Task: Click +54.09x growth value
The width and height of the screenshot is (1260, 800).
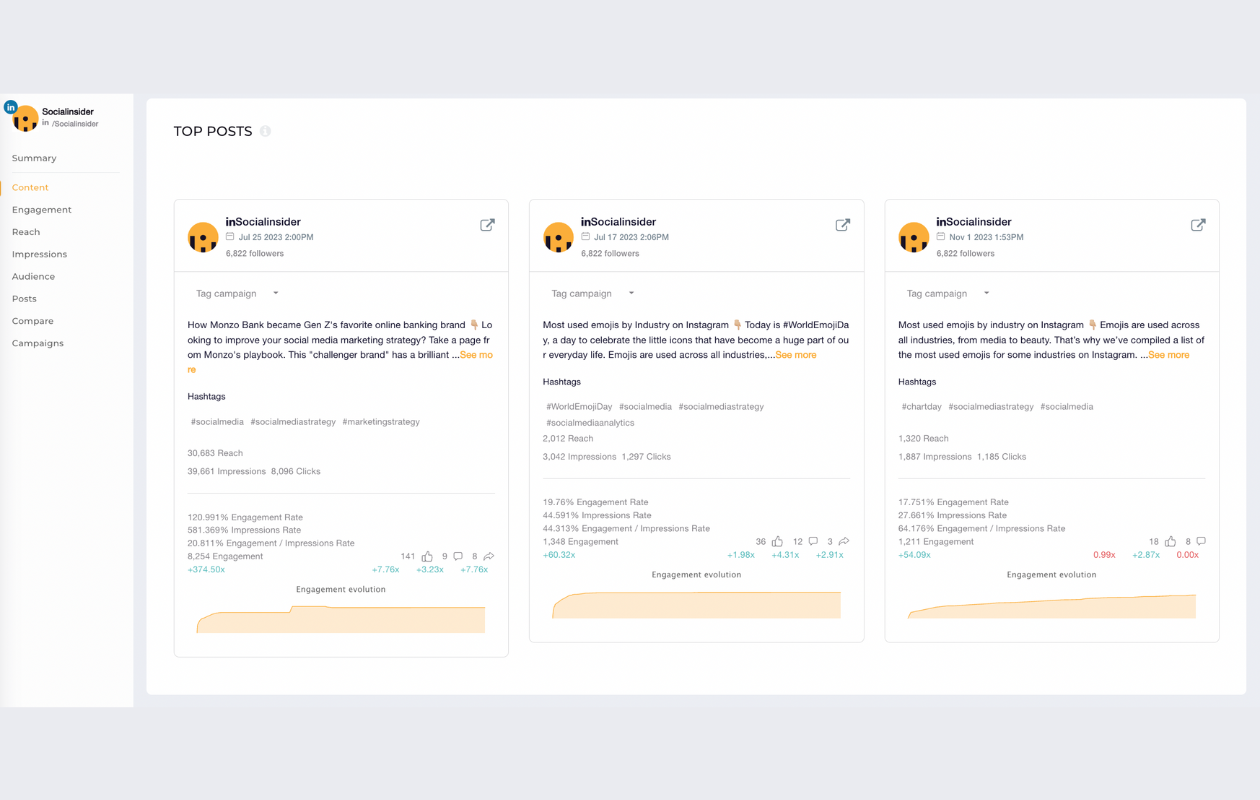Action: pyautogui.click(x=914, y=555)
